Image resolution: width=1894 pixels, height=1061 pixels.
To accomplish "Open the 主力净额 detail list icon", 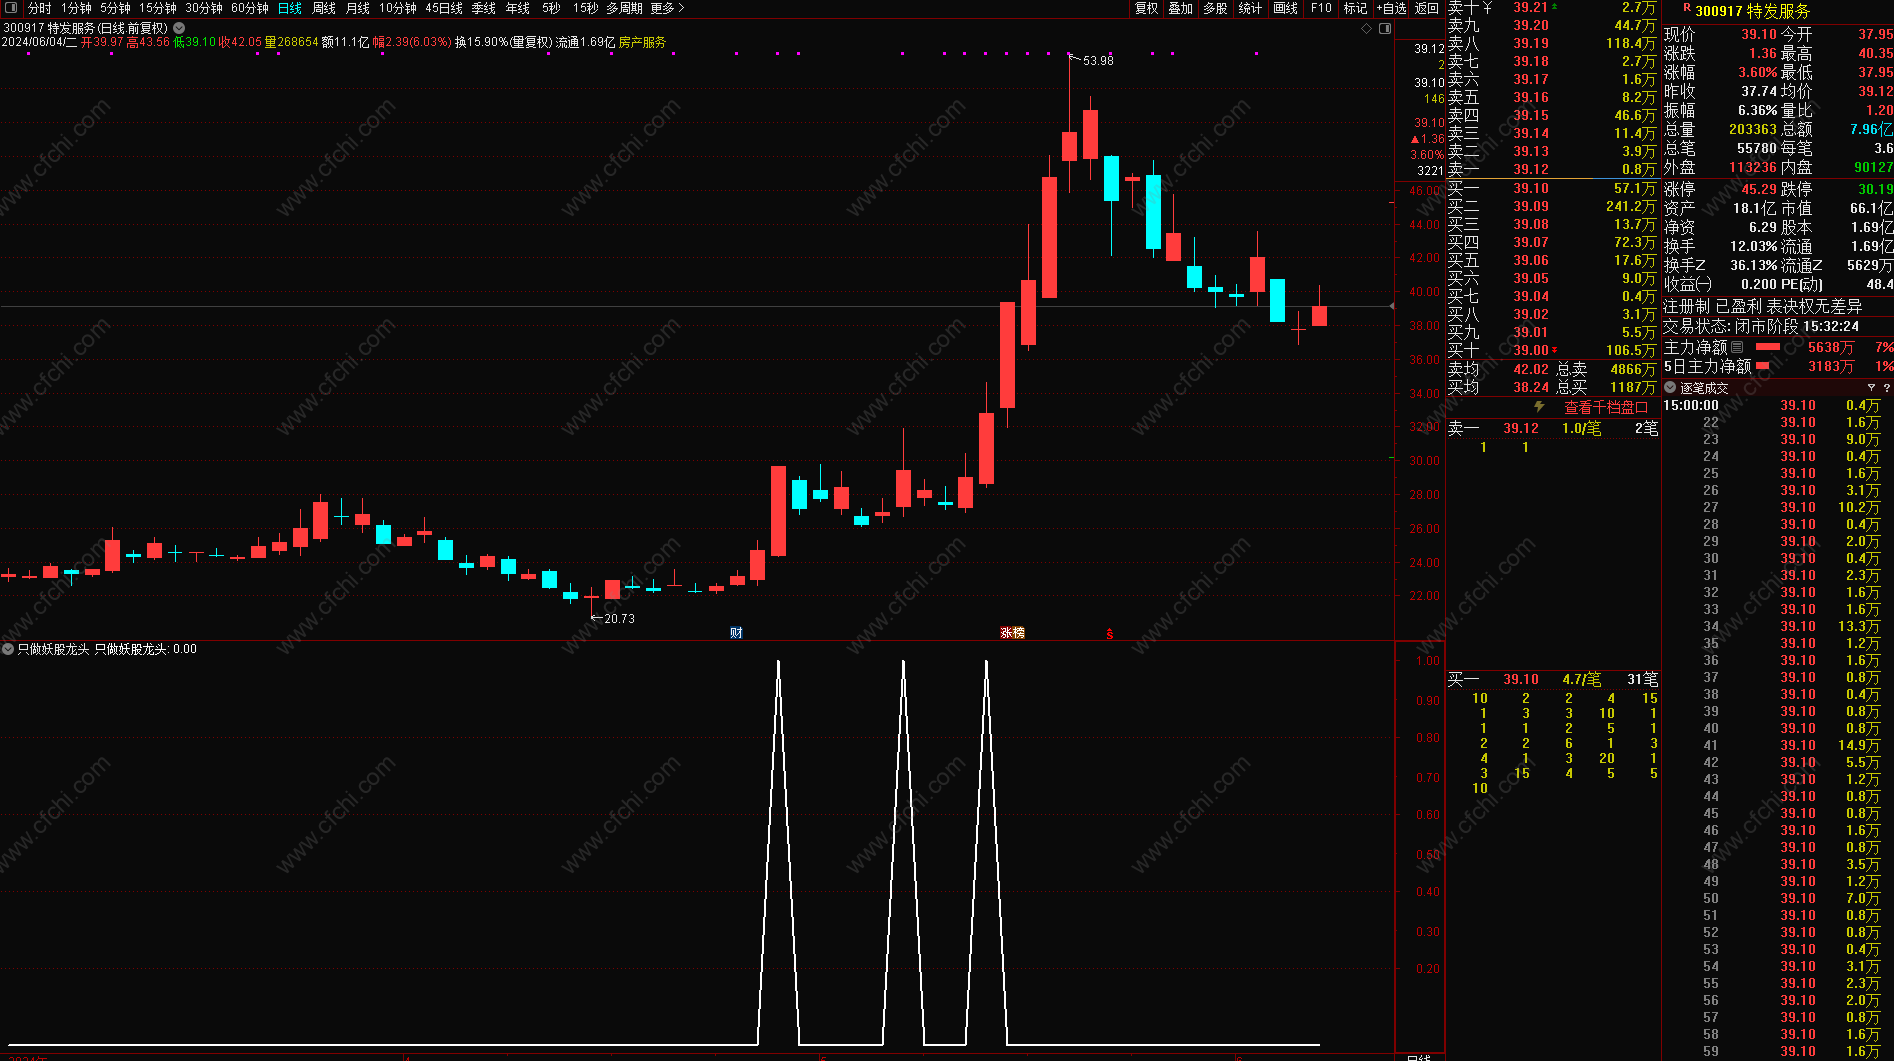I will (x=1737, y=347).
